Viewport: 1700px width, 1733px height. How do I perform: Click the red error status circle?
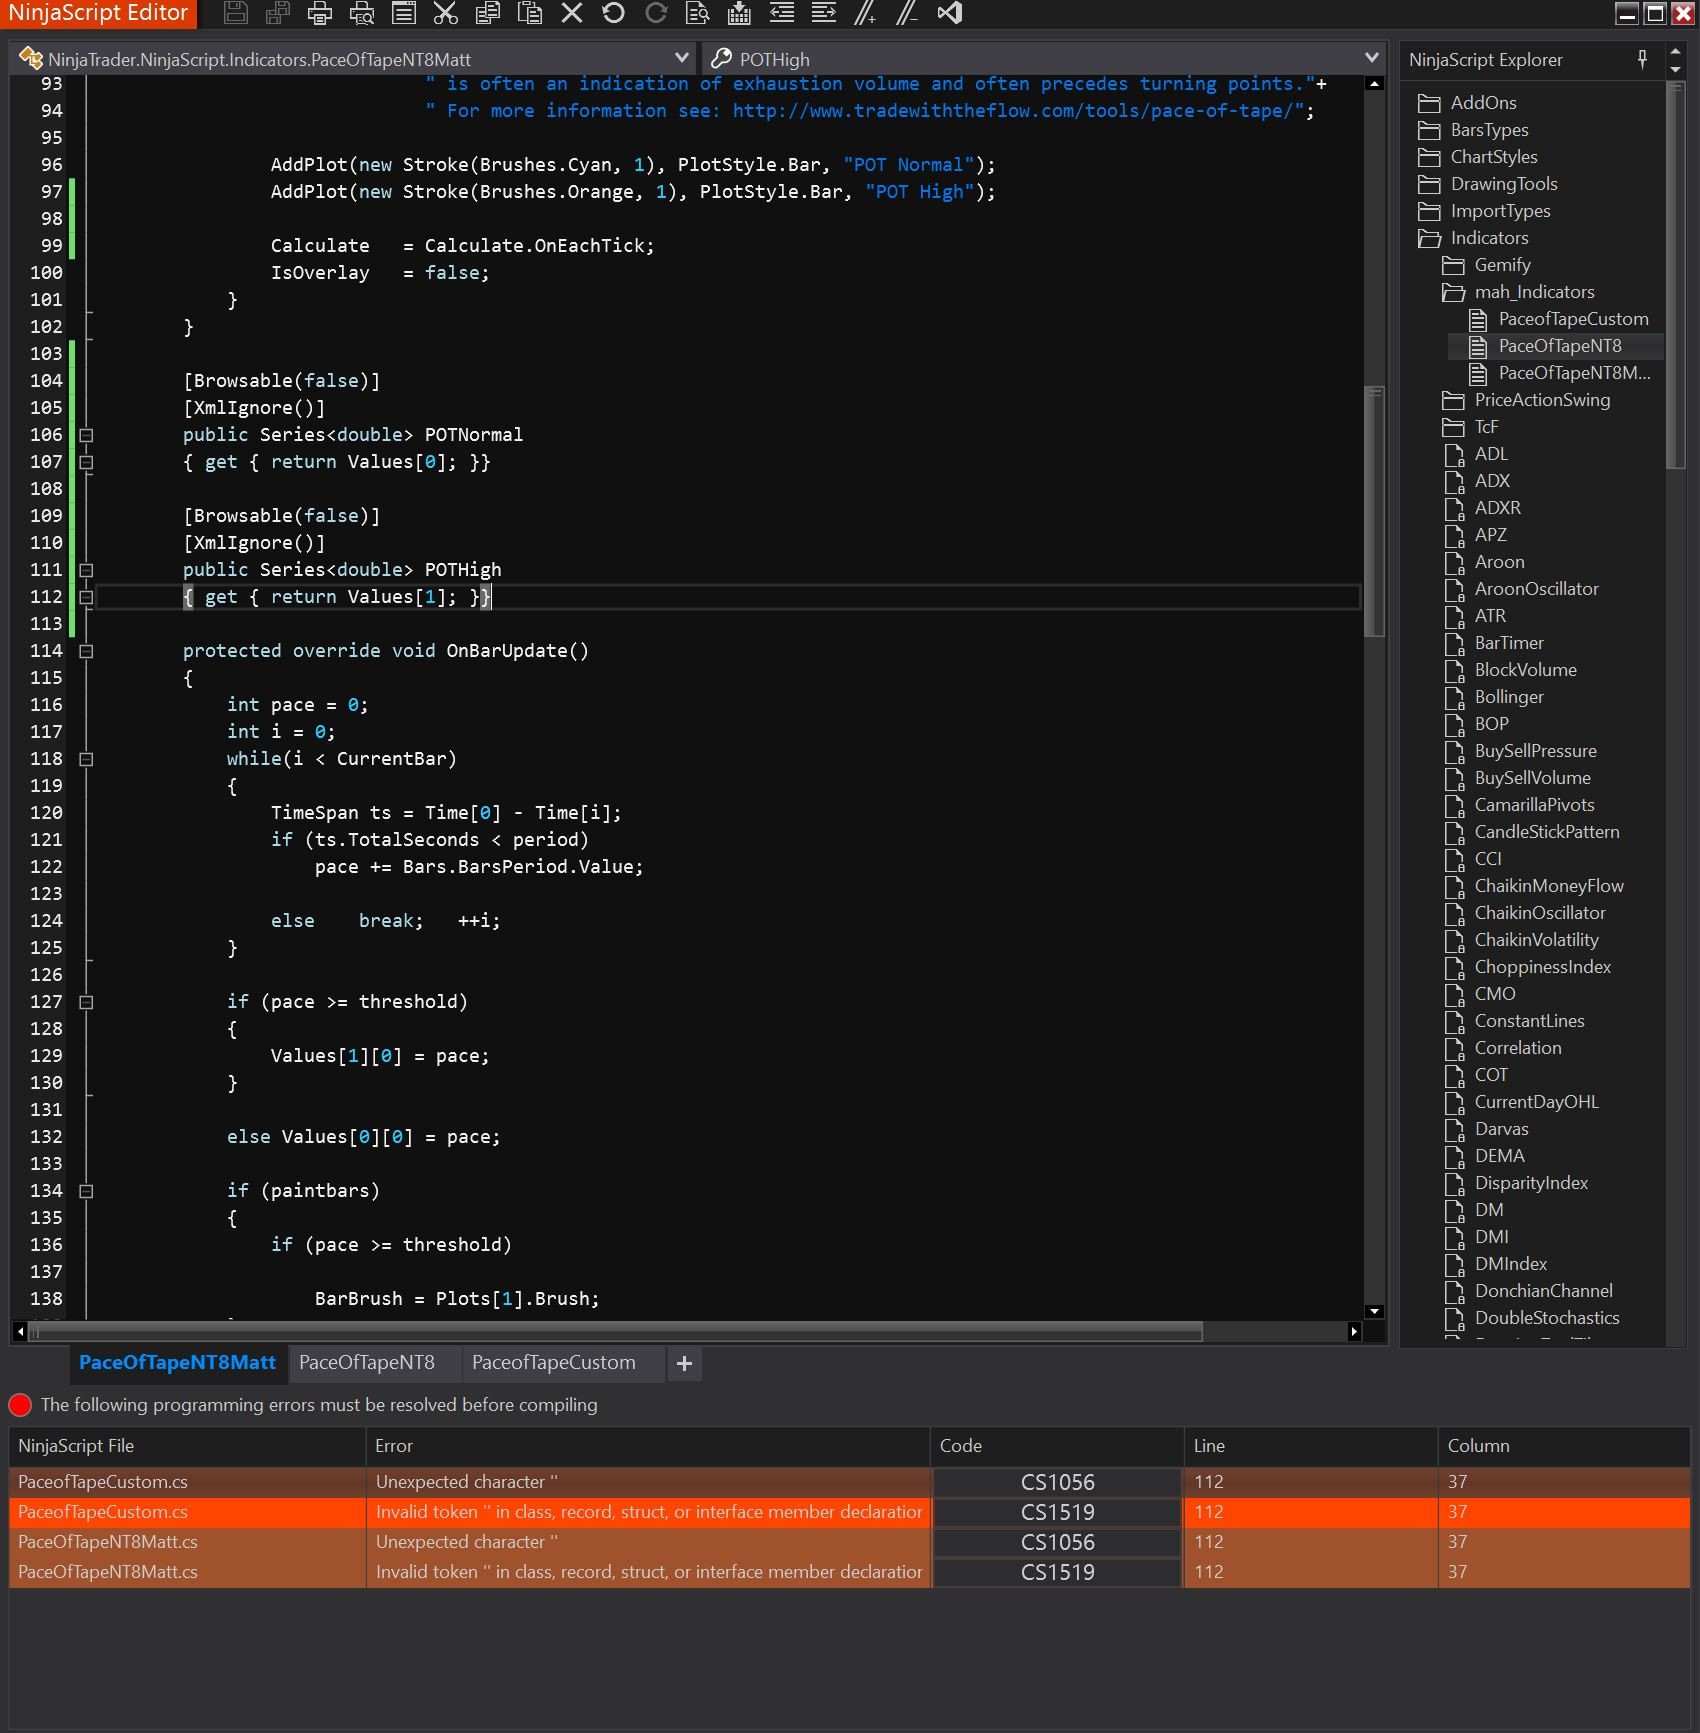pyautogui.click(x=20, y=1405)
